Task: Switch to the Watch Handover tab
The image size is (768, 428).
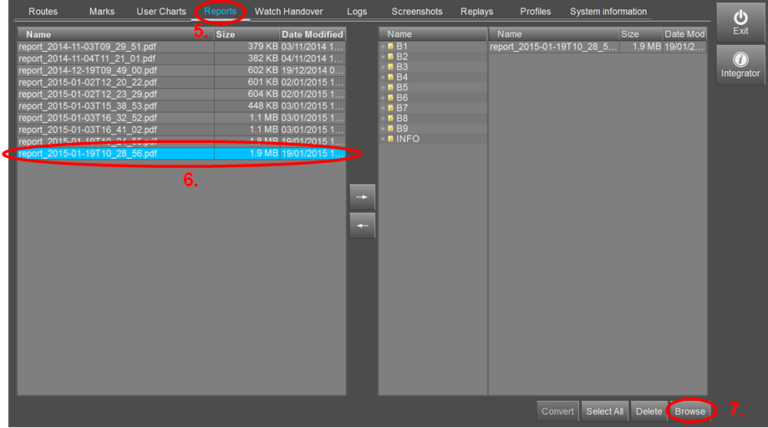Action: [288, 11]
